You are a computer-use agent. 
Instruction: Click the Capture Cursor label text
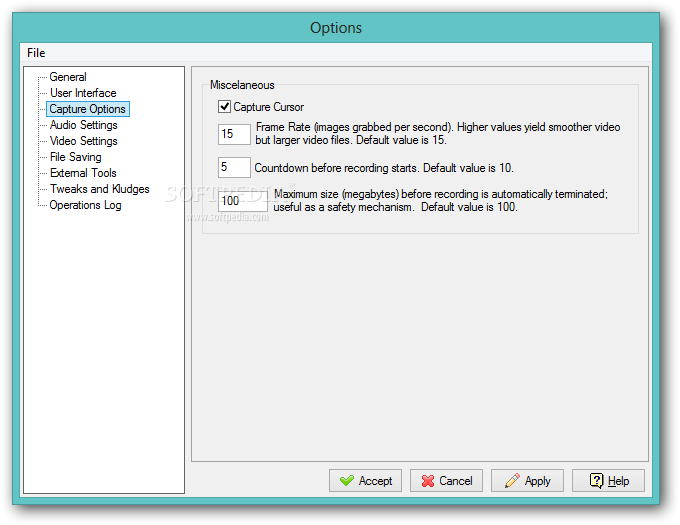coord(268,107)
